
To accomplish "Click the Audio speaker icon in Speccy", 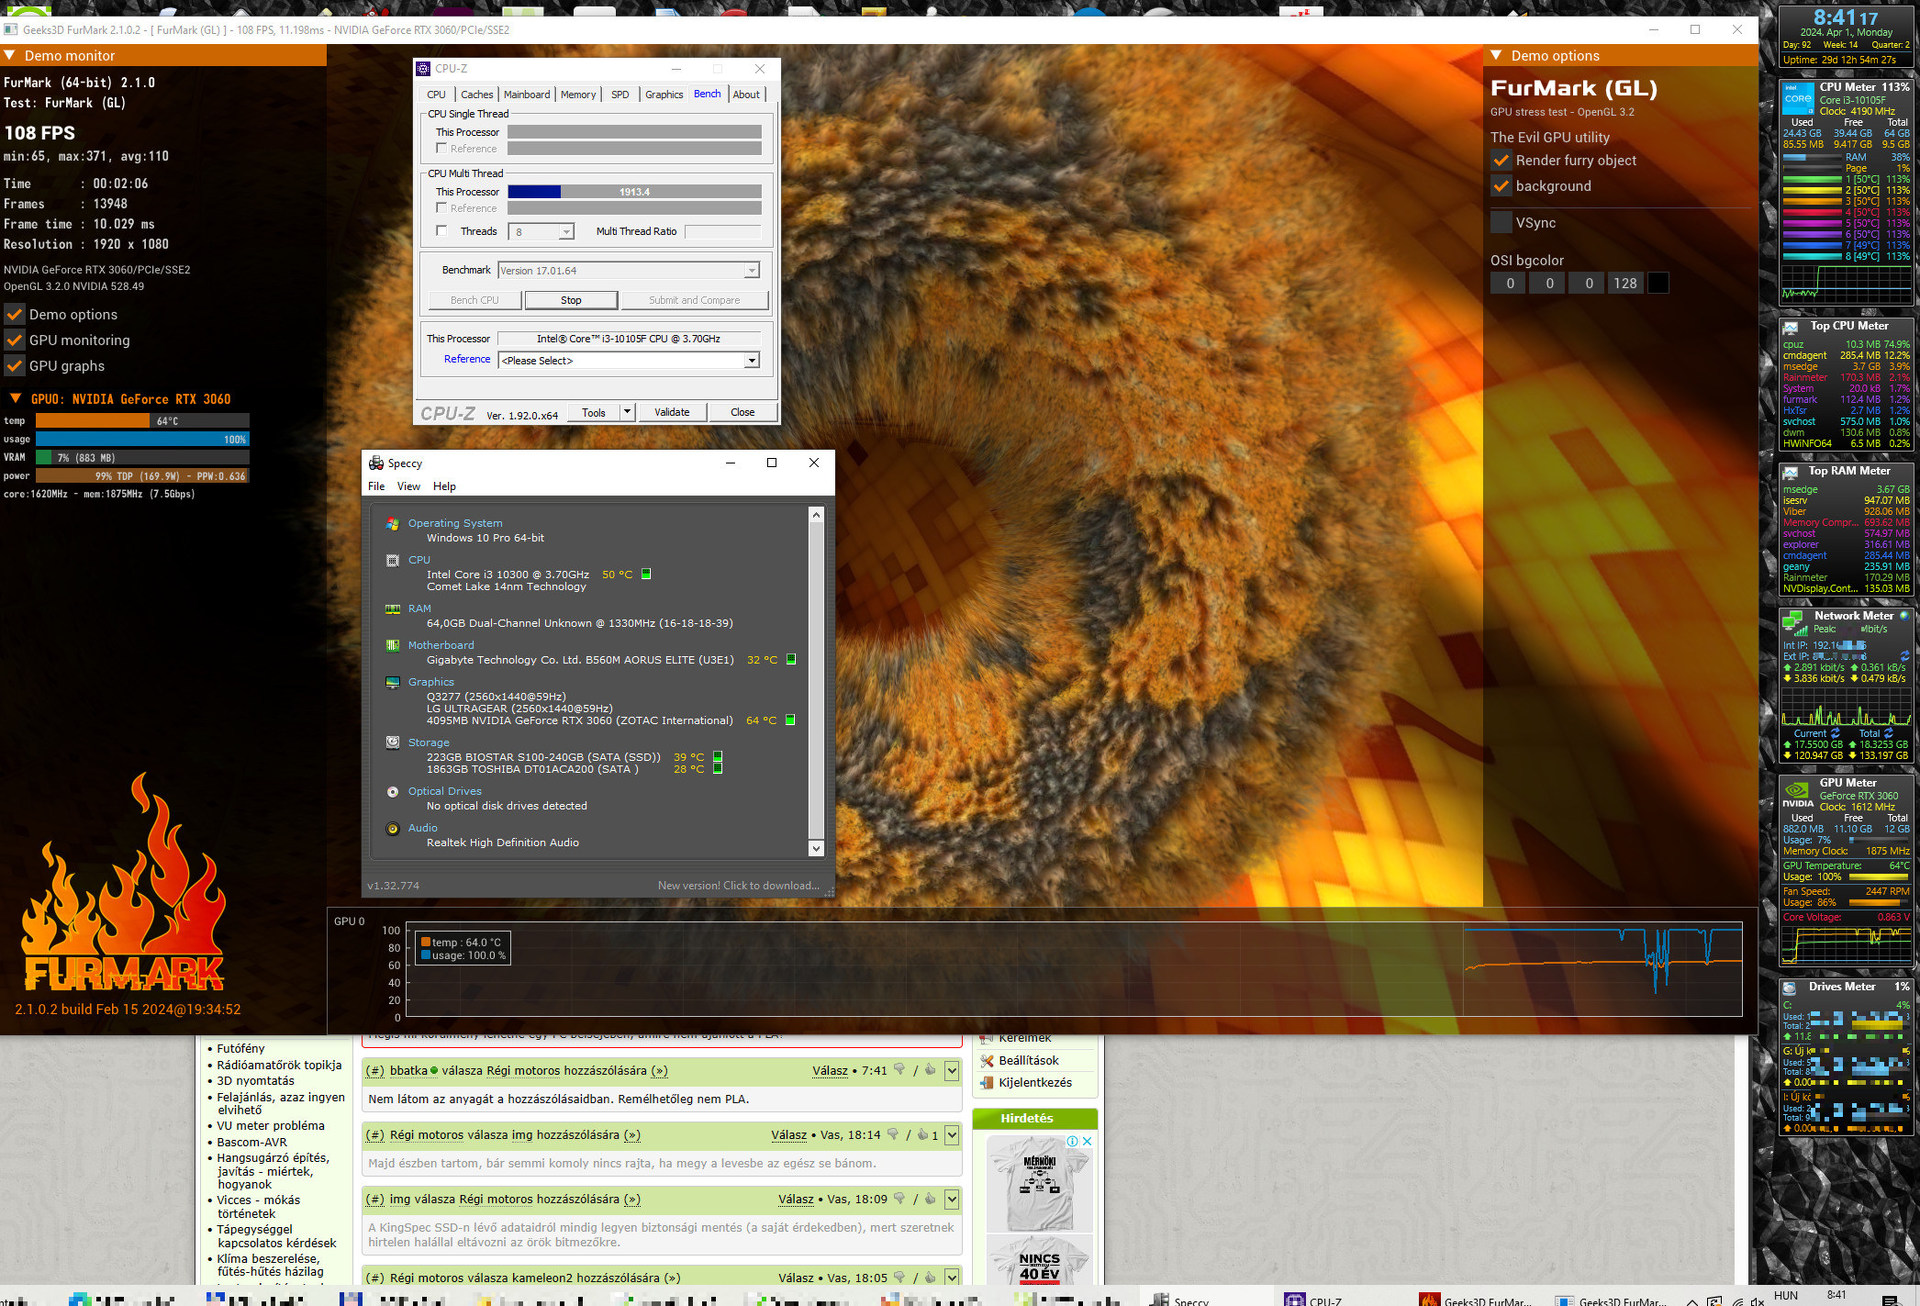I will coord(392,828).
